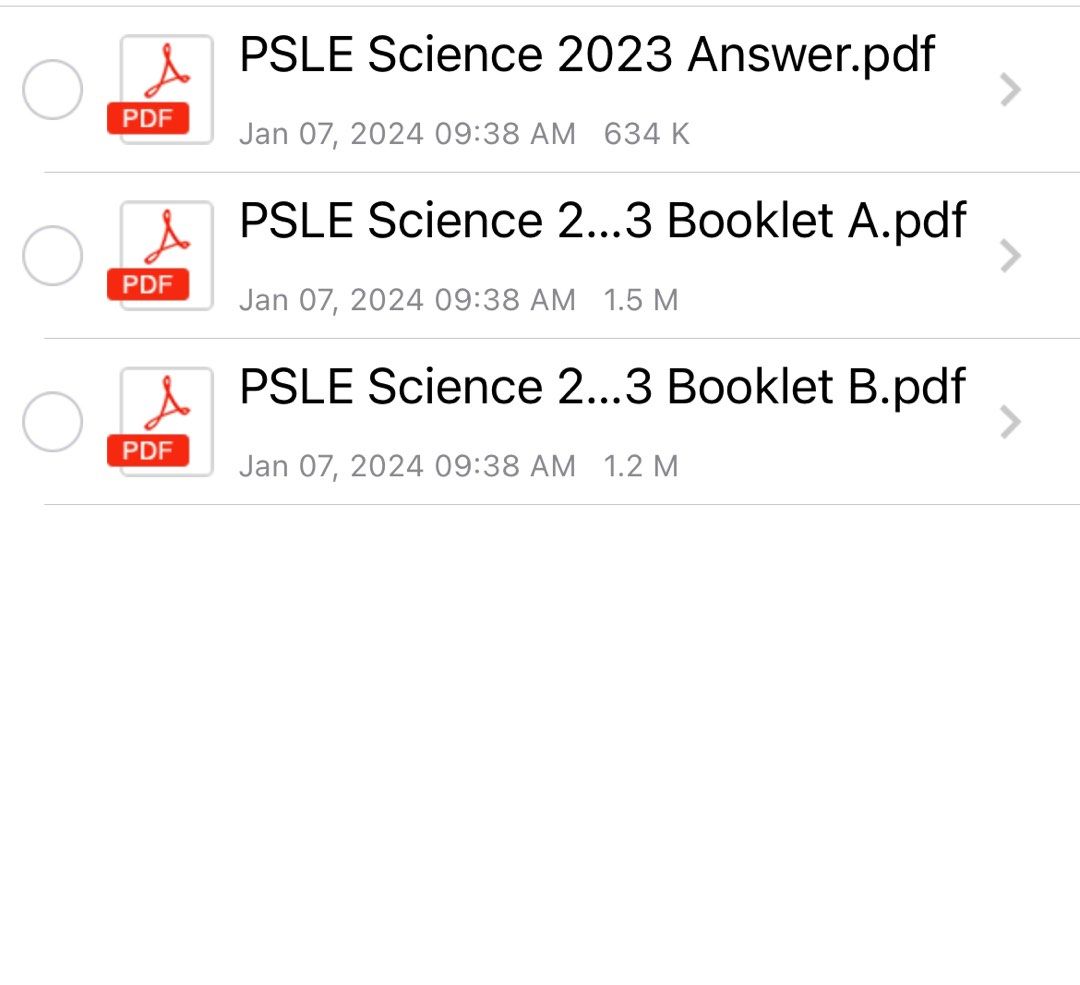Screen dimensions: 1080x985
Task: Expand details with the chevron beside Booklet B
Action: pos(1011,422)
